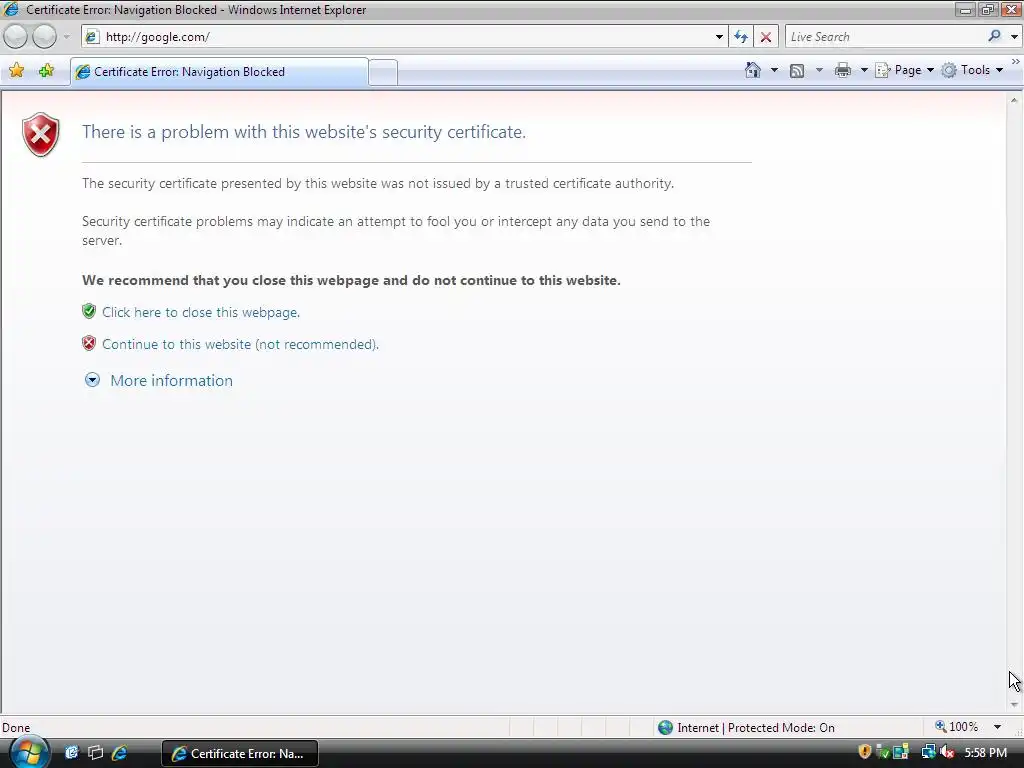This screenshot has width=1024, height=768.
Task: Click the Live Search input box
Action: (x=885, y=37)
